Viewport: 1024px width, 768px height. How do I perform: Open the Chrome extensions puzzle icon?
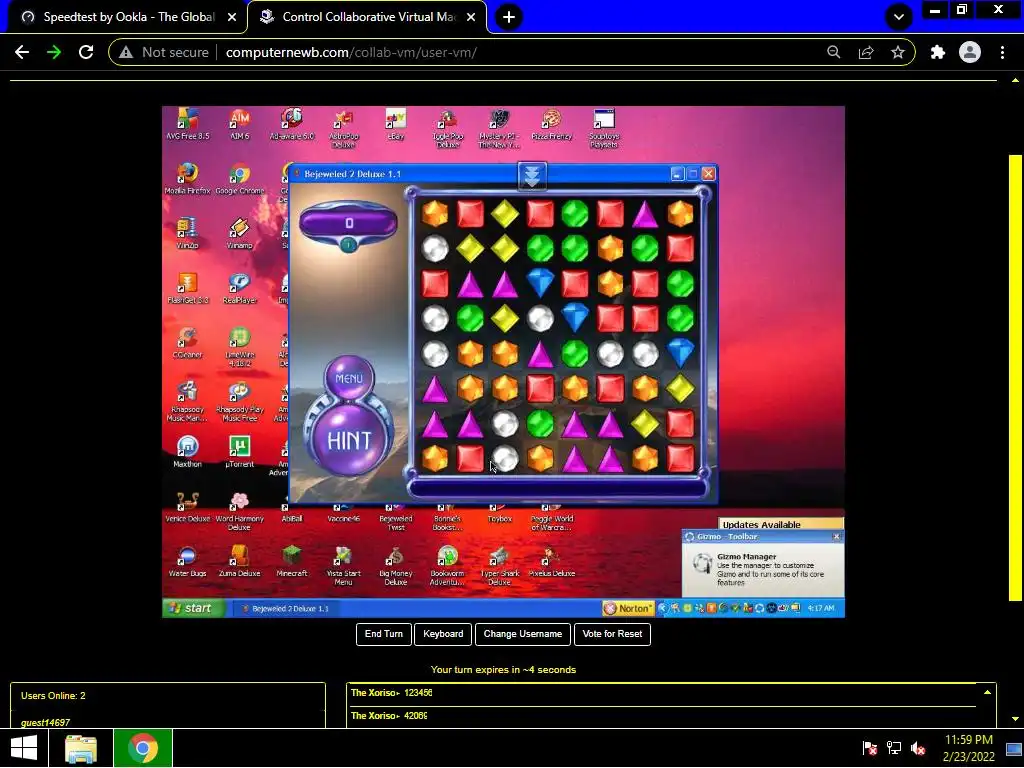pyautogui.click(x=938, y=52)
